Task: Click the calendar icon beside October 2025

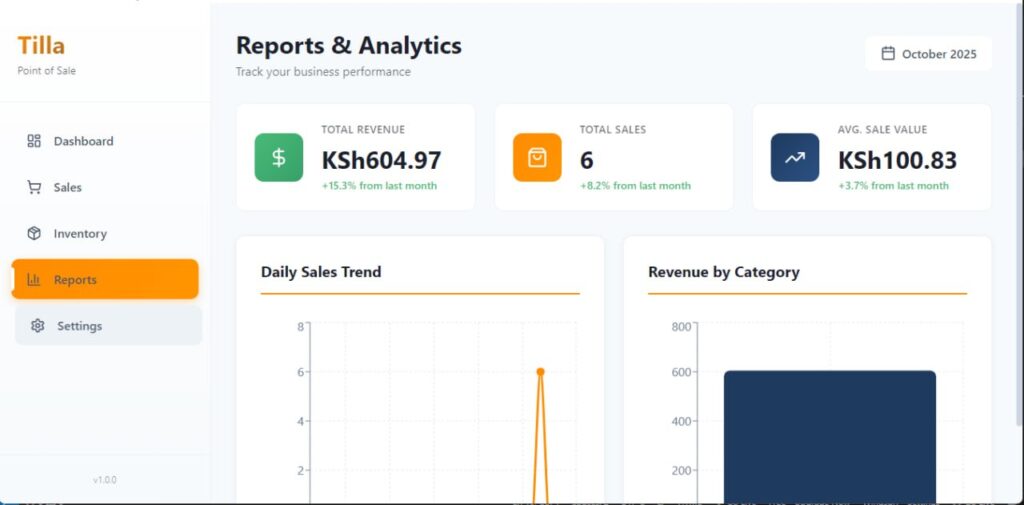Action: click(x=888, y=54)
